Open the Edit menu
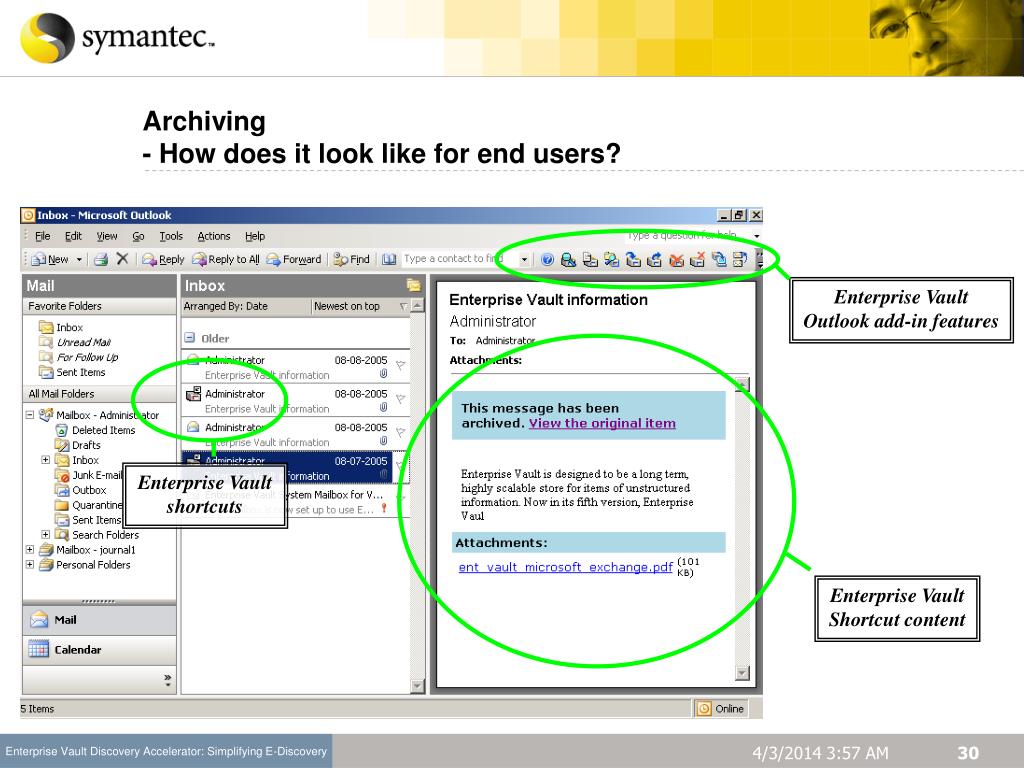Viewport: 1024px width, 768px height. click(73, 236)
